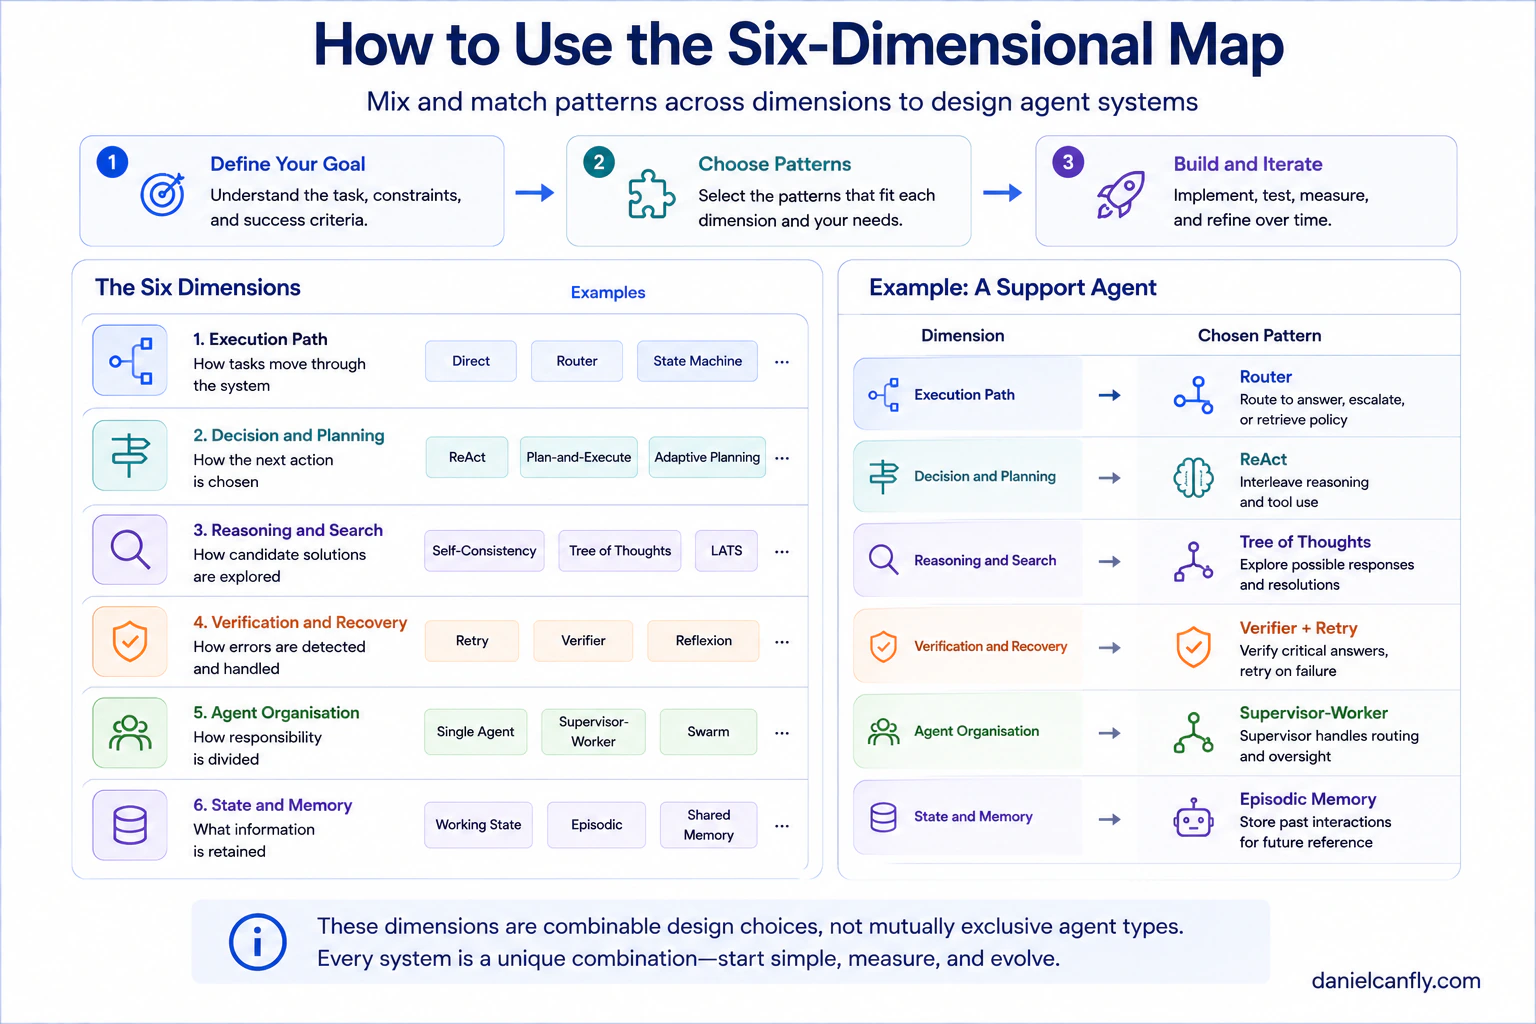
Task: Click the magnifying glass icon for Reasoning and Search
Action: (x=130, y=549)
